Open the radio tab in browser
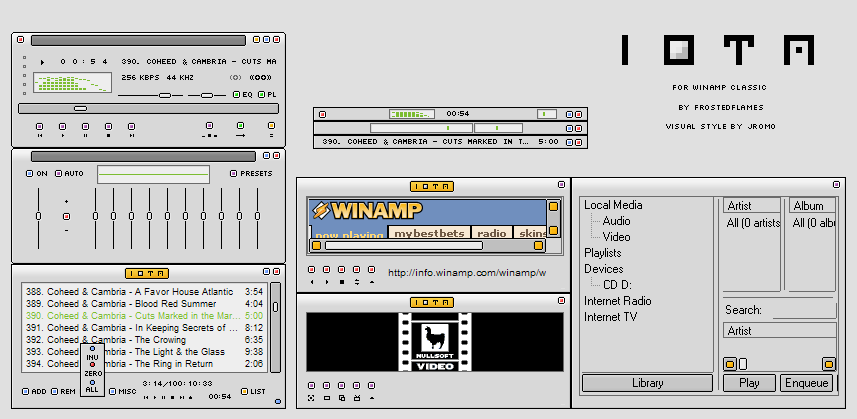 (x=492, y=233)
